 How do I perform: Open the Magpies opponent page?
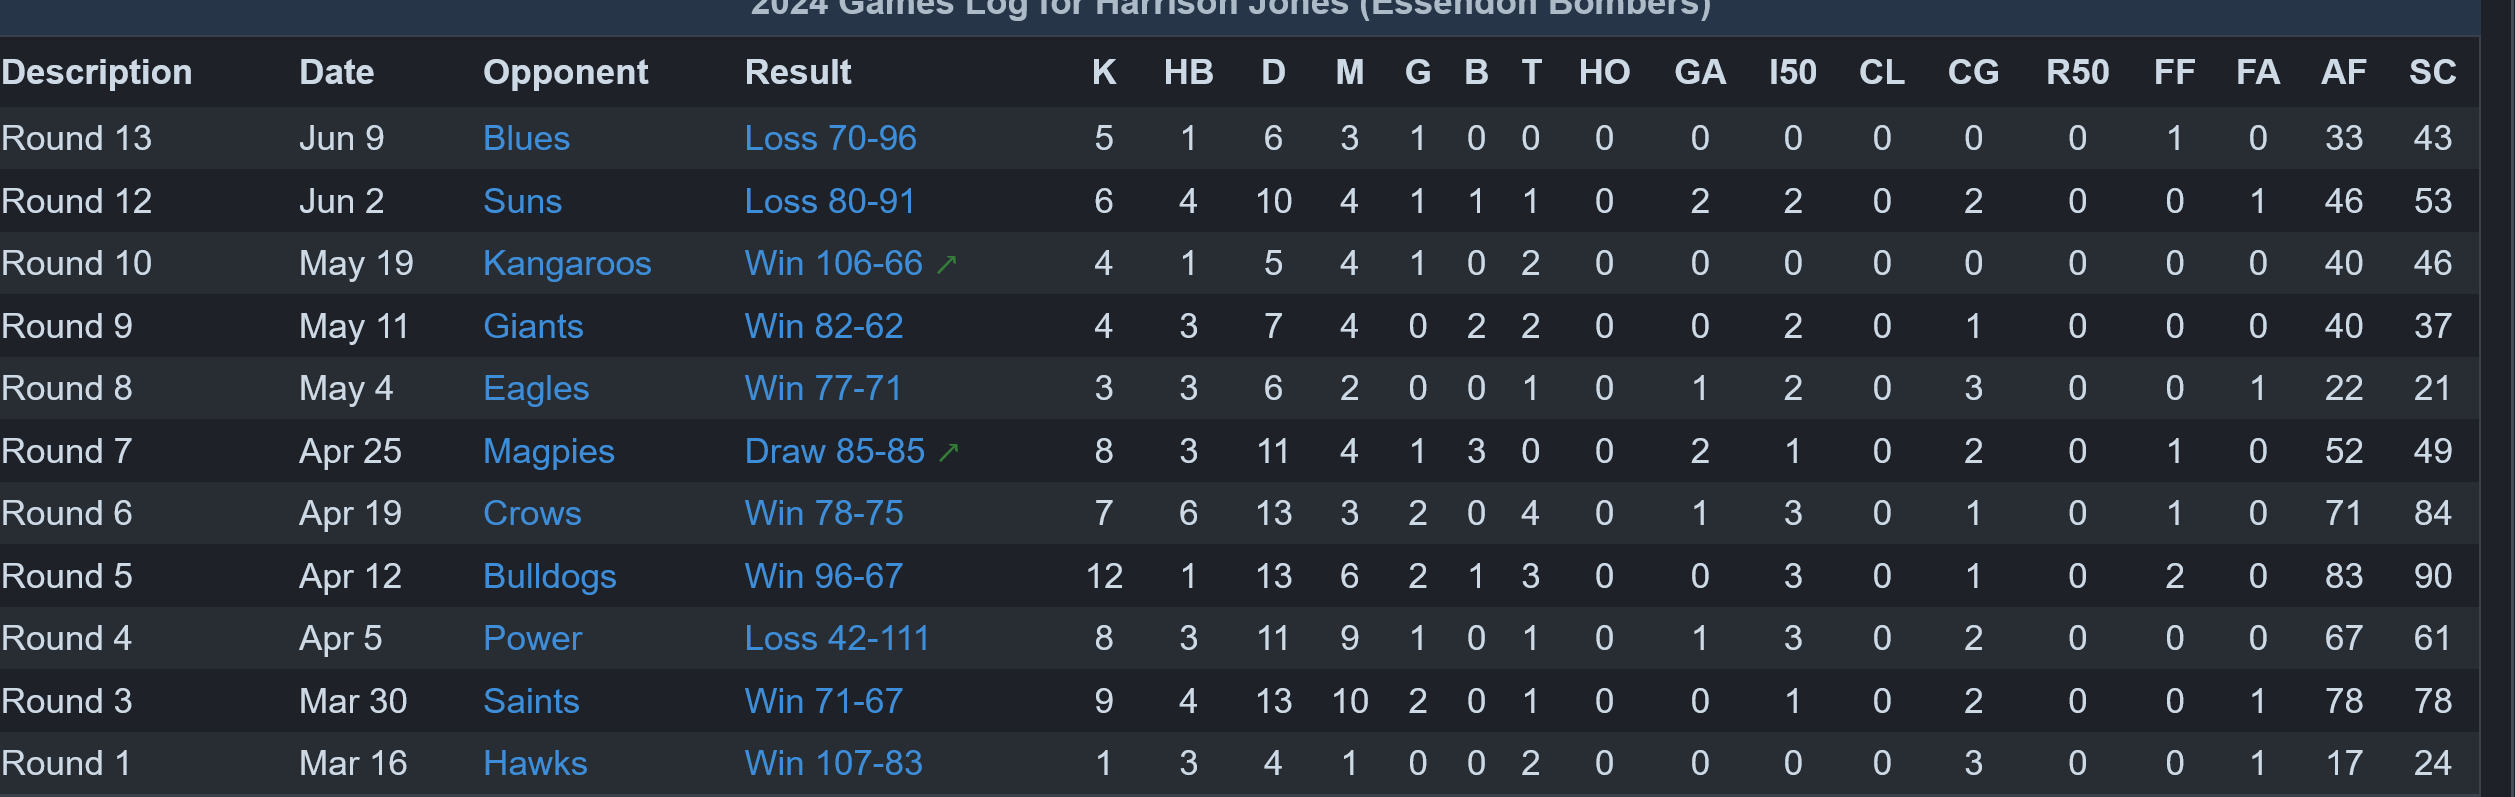549,451
